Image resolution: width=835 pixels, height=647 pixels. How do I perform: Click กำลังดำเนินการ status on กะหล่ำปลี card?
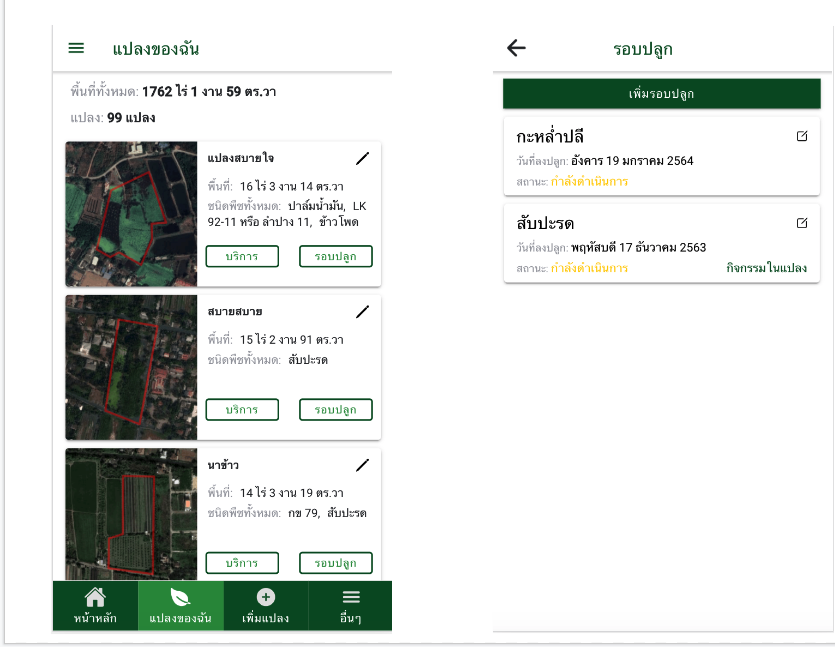tap(590, 182)
